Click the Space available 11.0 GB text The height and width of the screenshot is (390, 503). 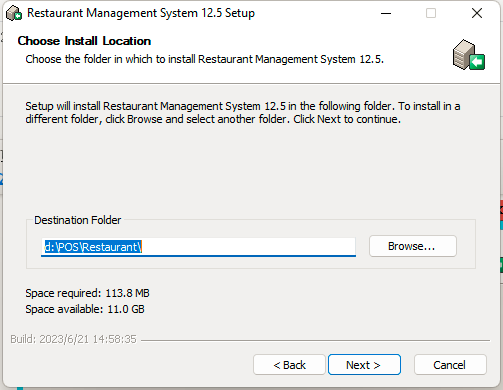point(85,309)
